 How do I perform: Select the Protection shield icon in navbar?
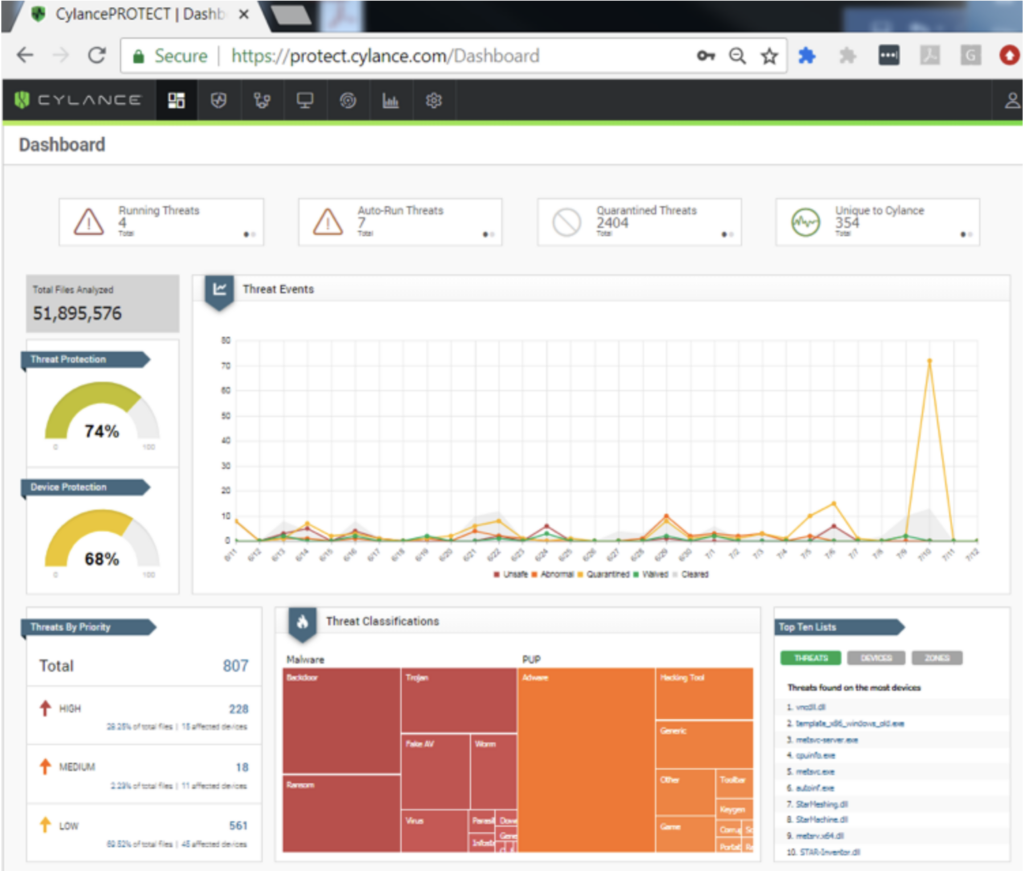pyautogui.click(x=219, y=100)
